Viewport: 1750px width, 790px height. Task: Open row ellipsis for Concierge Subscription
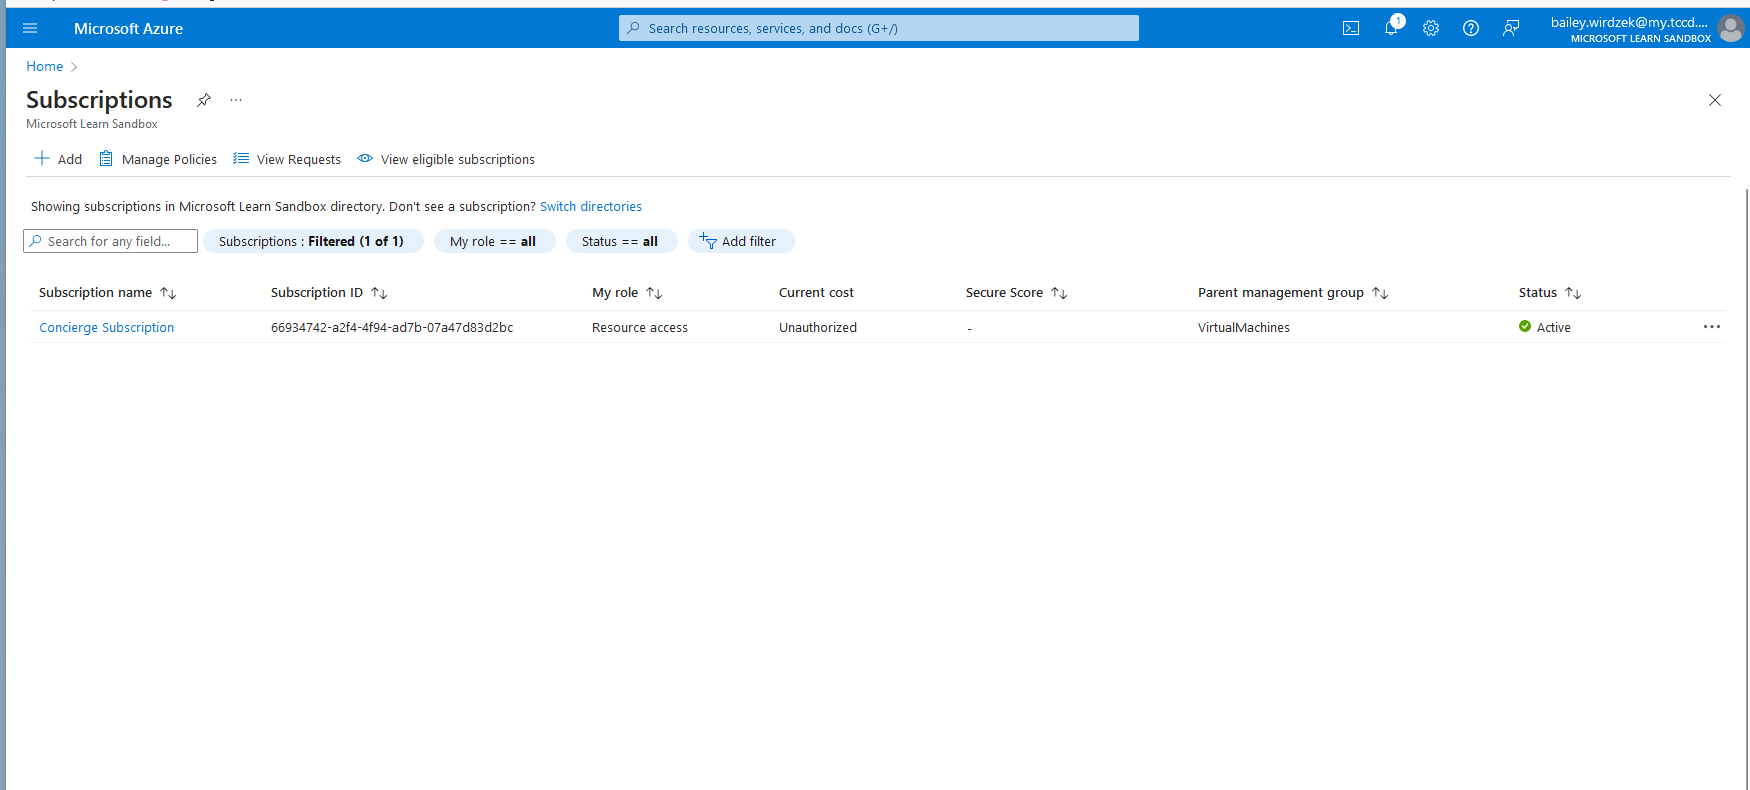(x=1712, y=327)
